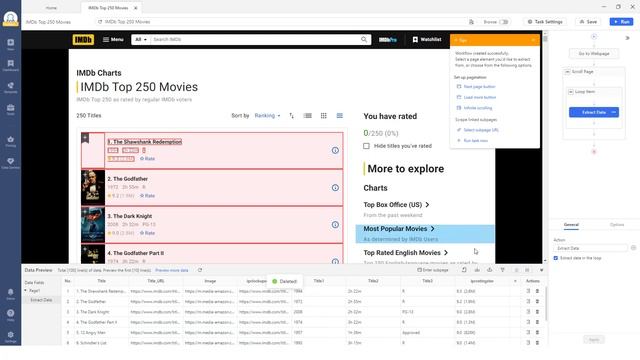Collapse the workflow panel with double arrow
This screenshot has height=360, width=640.
tap(627, 38)
